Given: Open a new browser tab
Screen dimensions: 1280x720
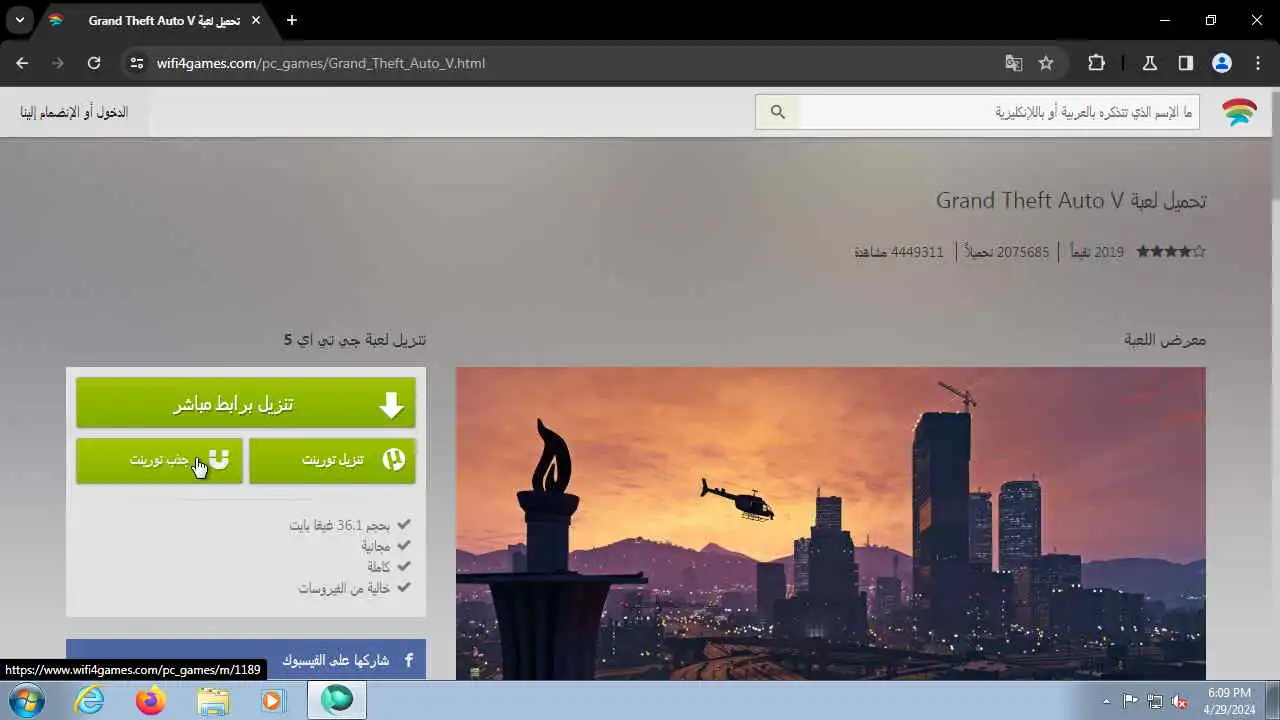Looking at the screenshot, I should (x=291, y=20).
